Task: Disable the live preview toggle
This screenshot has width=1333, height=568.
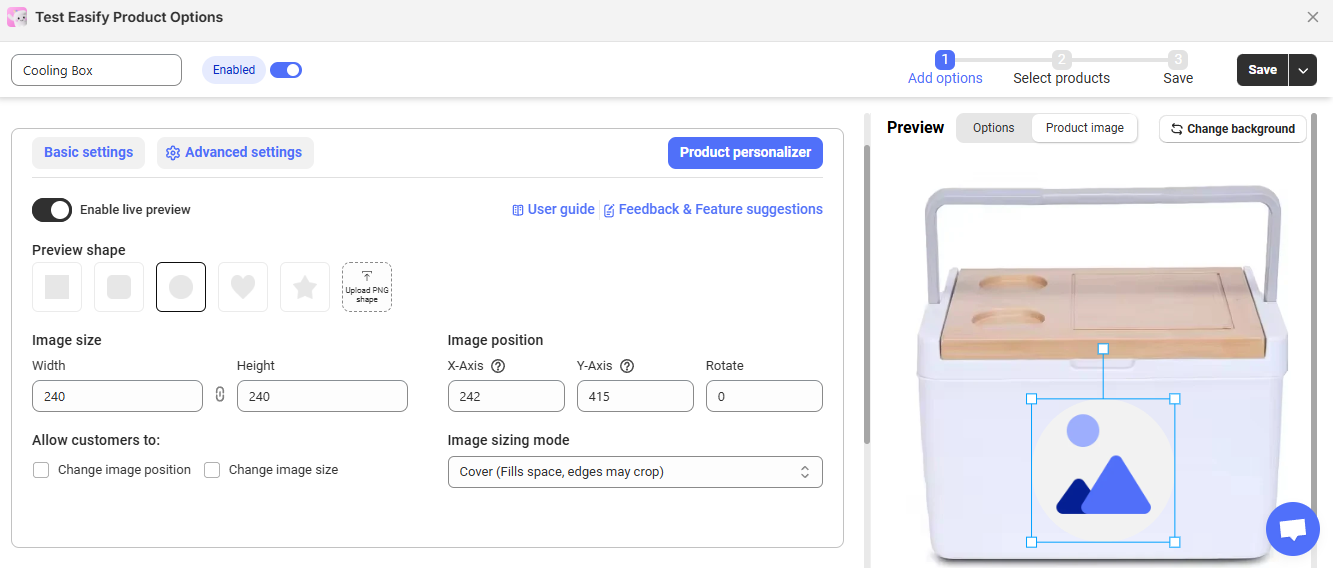Action: point(52,210)
